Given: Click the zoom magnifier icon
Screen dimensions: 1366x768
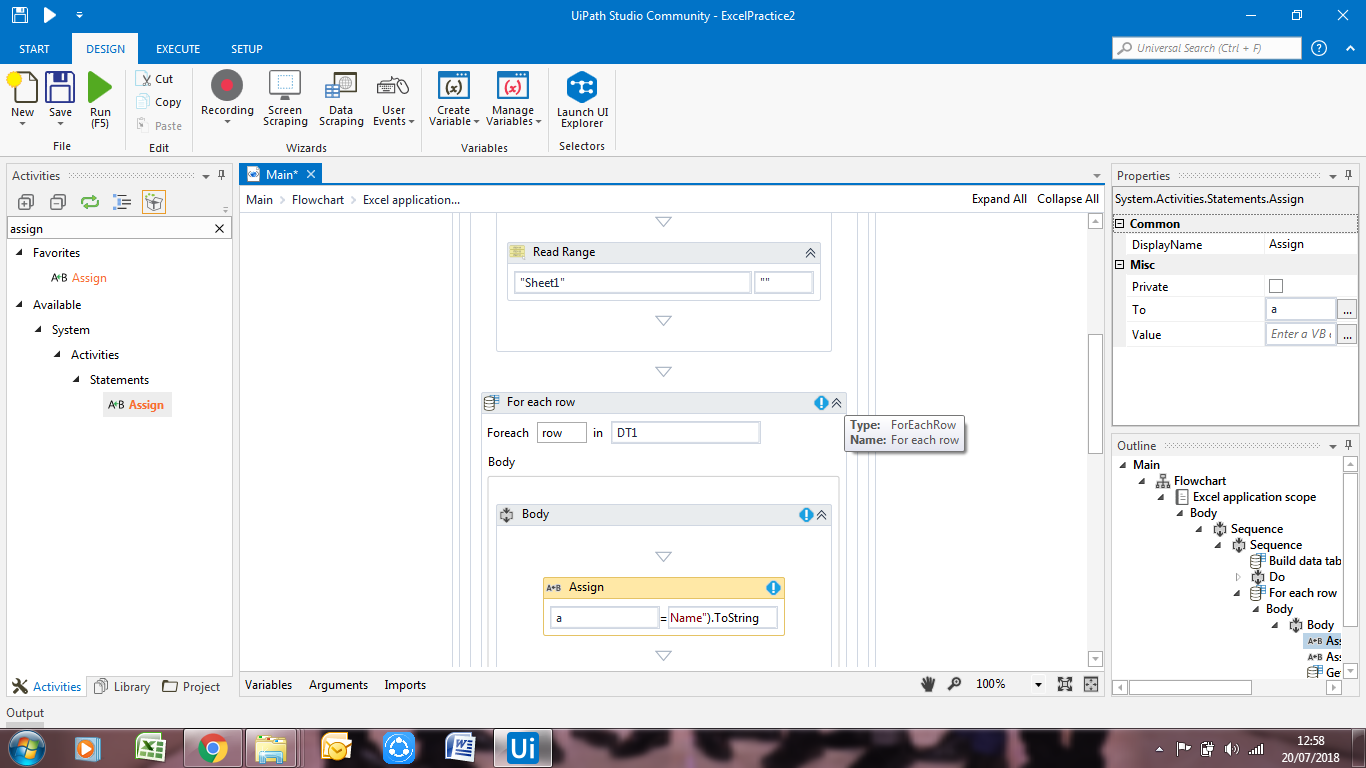Looking at the screenshot, I should tap(955, 684).
